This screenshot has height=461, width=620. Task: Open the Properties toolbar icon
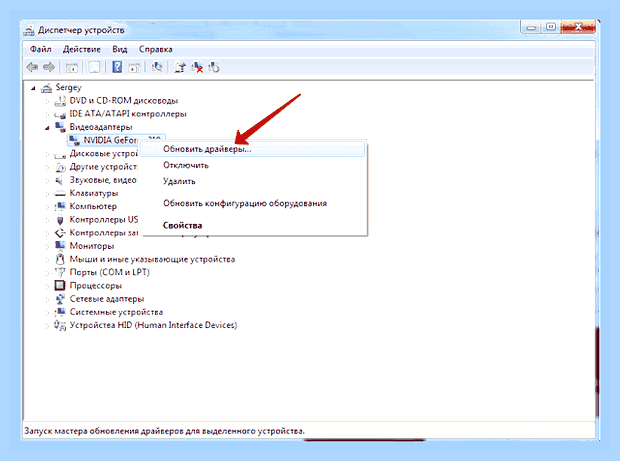[94, 68]
